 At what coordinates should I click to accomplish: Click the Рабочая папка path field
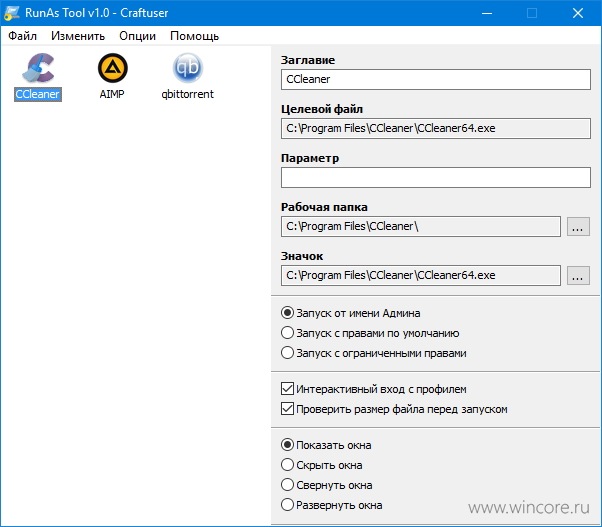[421, 226]
